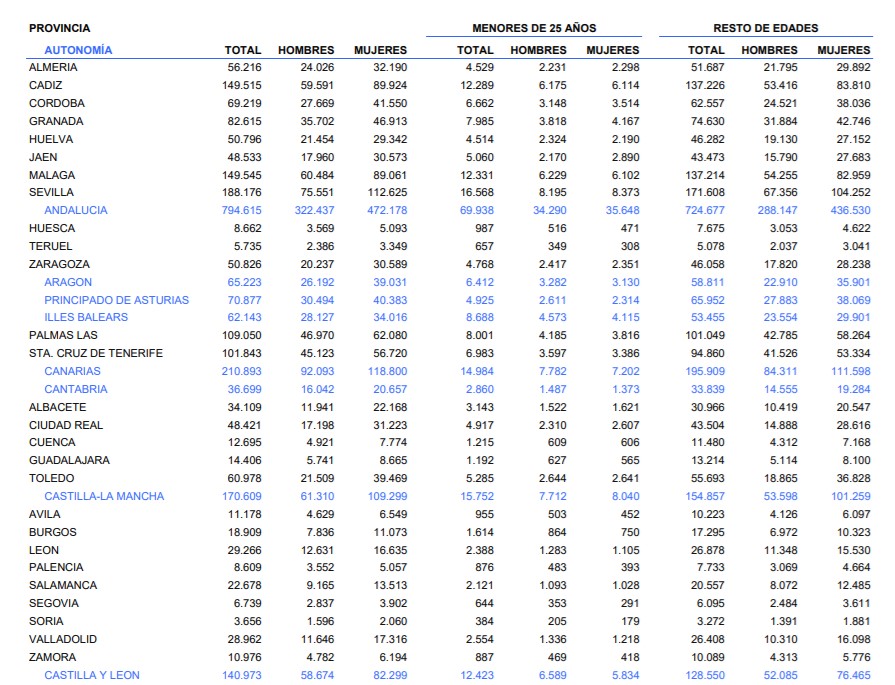Click the CASTILLA-LA MANCHA label
Image resolution: width=895 pixels, height=685 pixels.
[103, 496]
